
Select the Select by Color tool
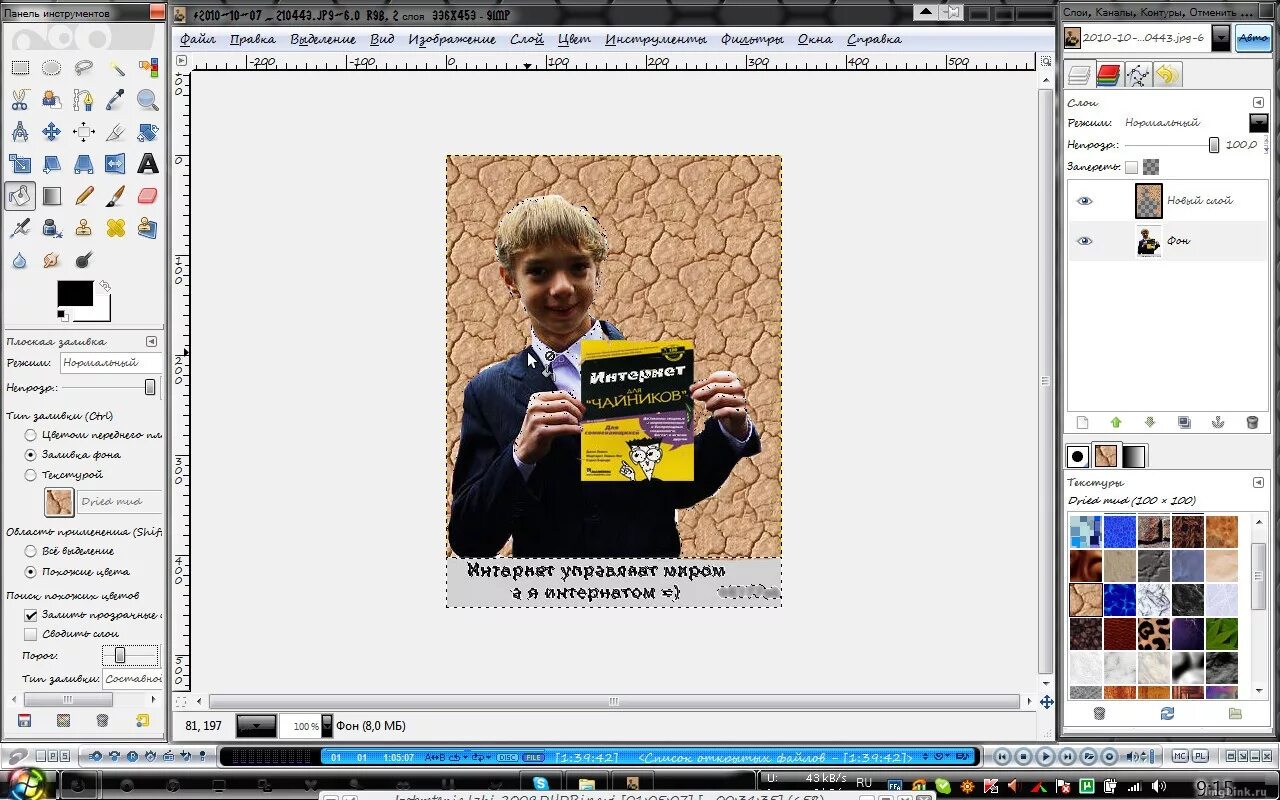(x=148, y=68)
